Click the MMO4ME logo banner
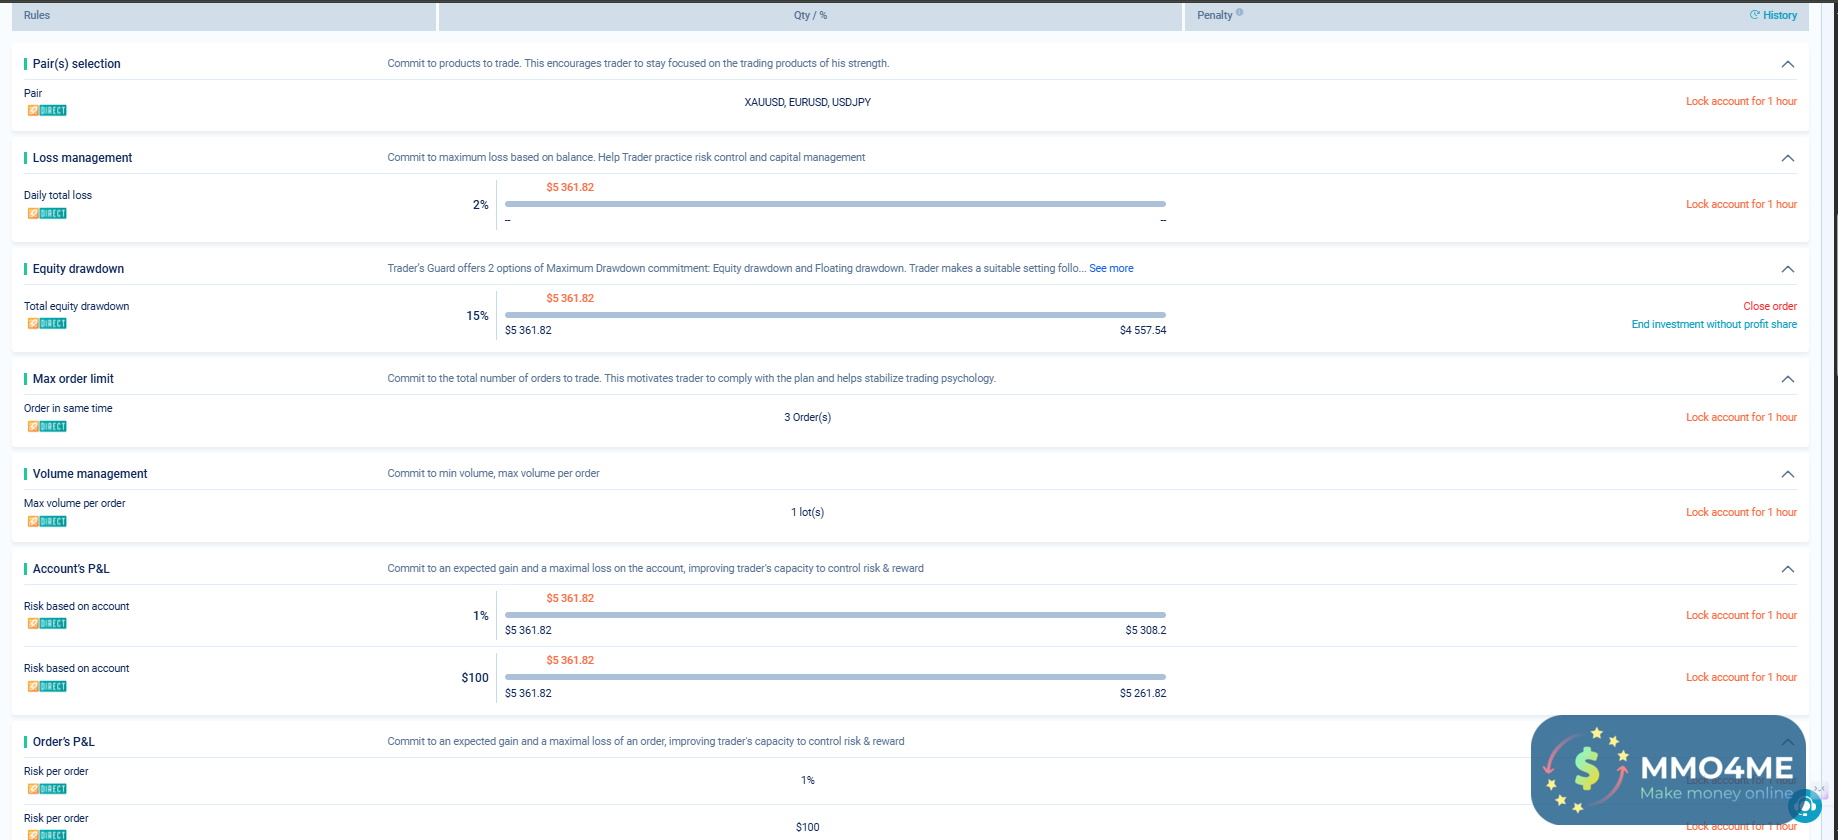 pyautogui.click(x=1668, y=769)
